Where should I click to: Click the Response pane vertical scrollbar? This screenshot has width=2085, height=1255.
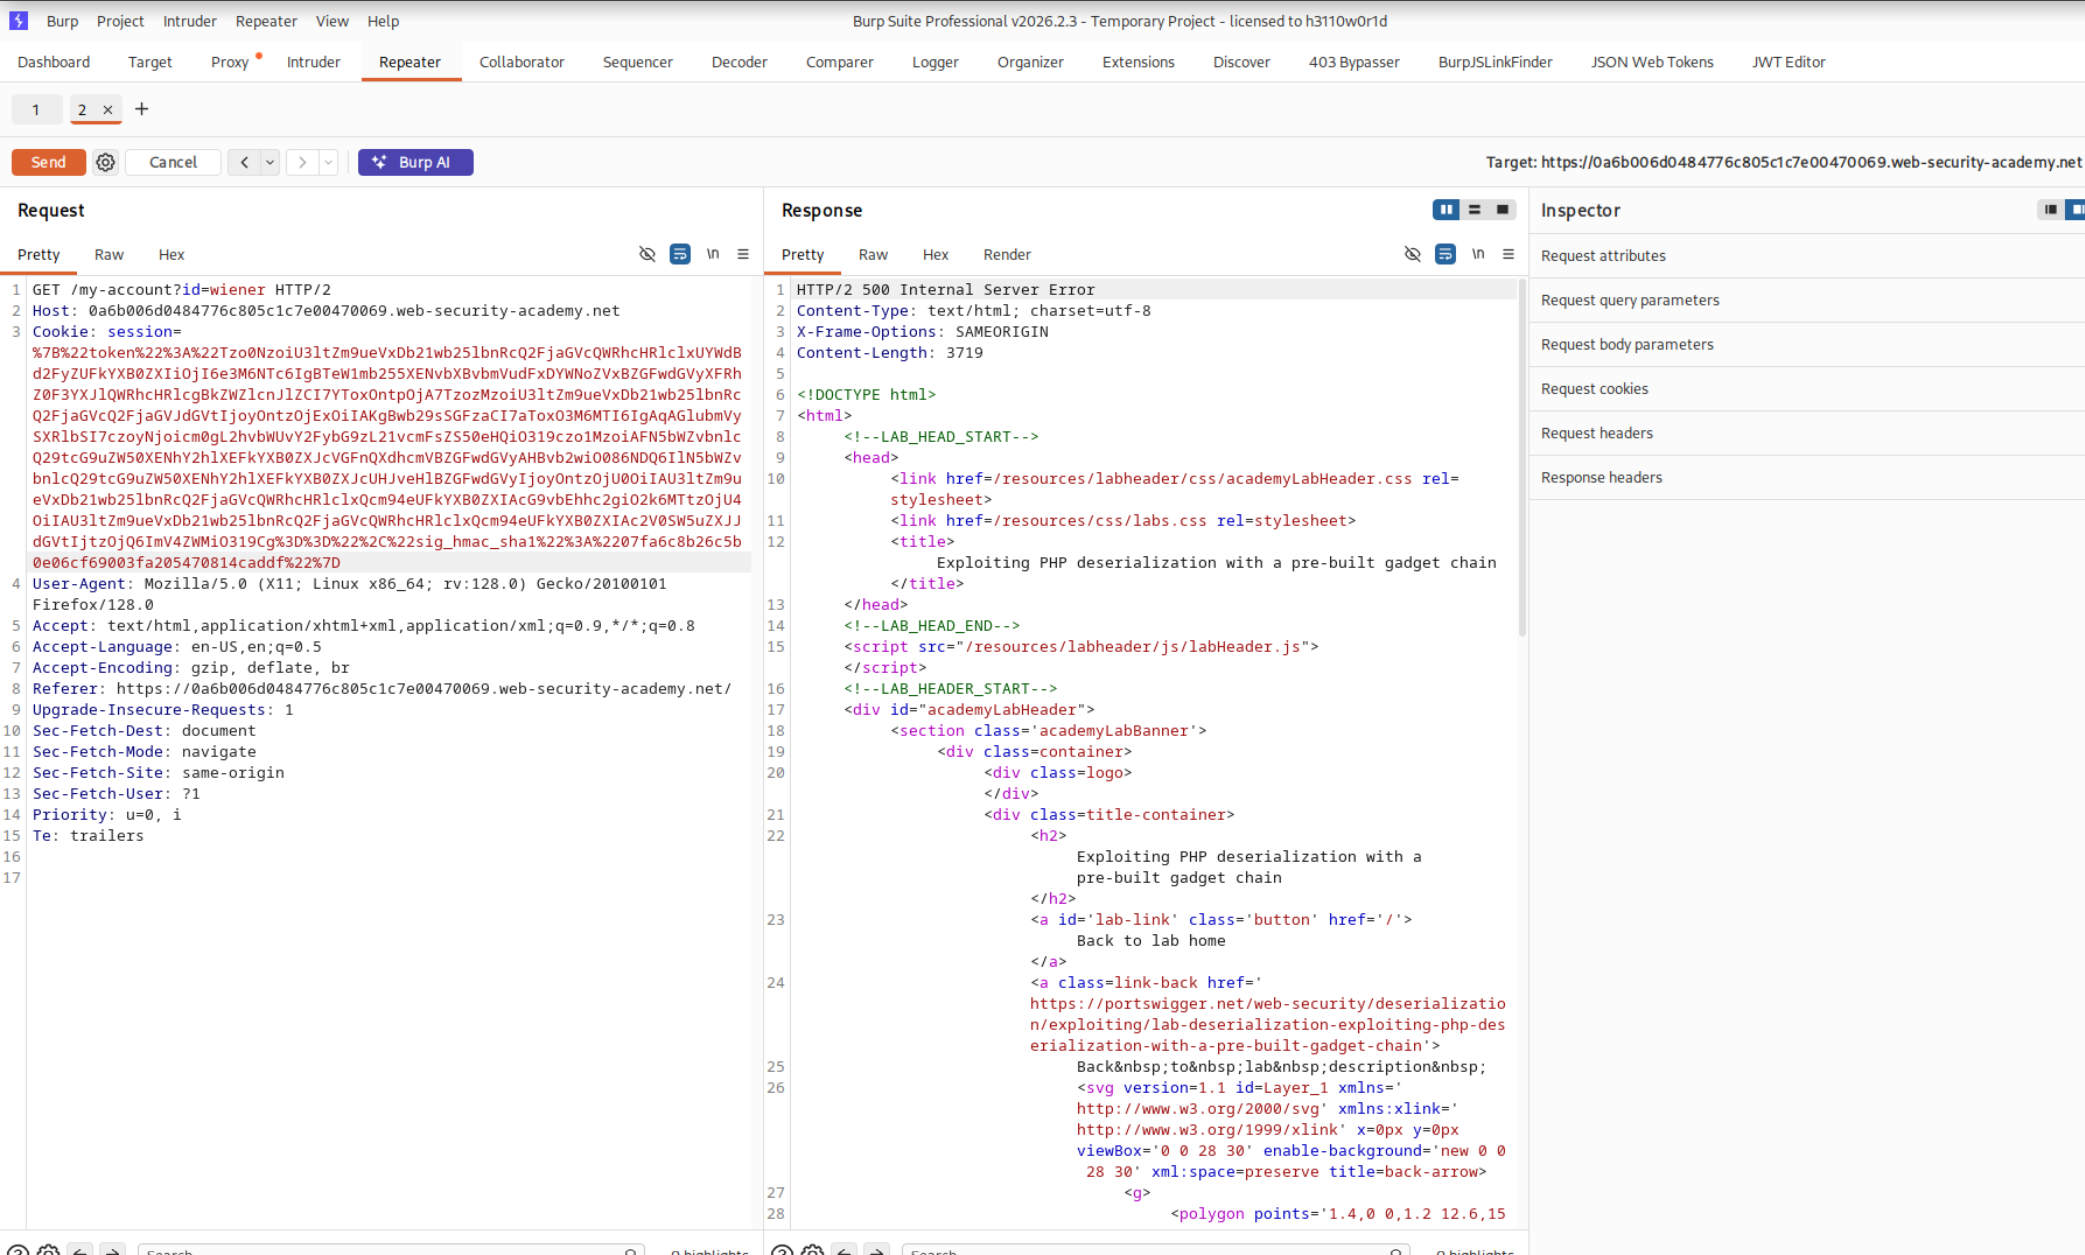pyautogui.click(x=1522, y=458)
